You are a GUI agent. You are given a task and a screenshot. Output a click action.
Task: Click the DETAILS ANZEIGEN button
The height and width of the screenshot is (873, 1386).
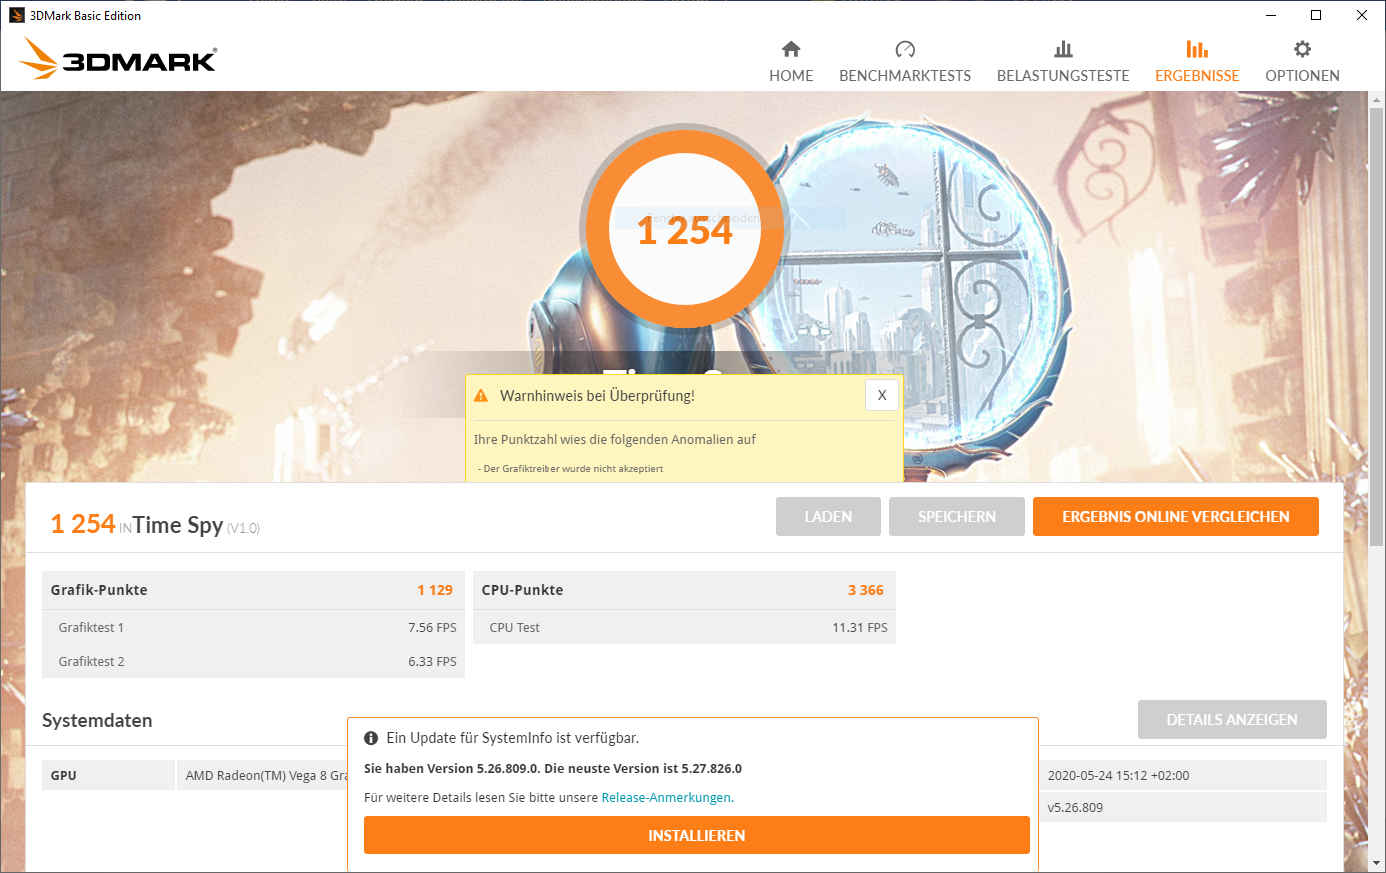[1232, 719]
